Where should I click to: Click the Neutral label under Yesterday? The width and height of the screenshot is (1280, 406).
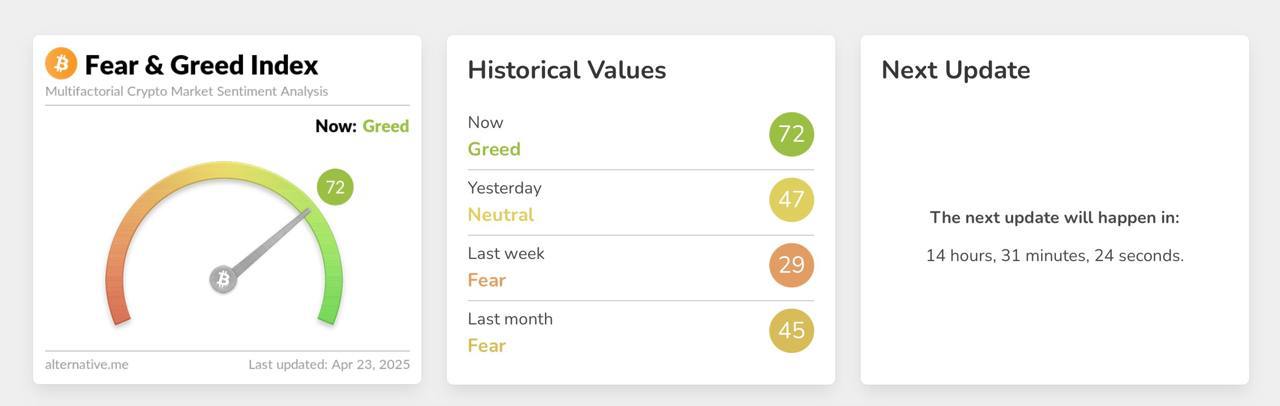pyautogui.click(x=501, y=214)
